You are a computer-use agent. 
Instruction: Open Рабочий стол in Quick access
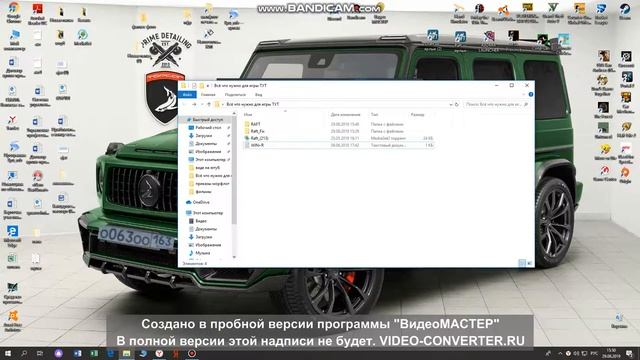click(208, 128)
